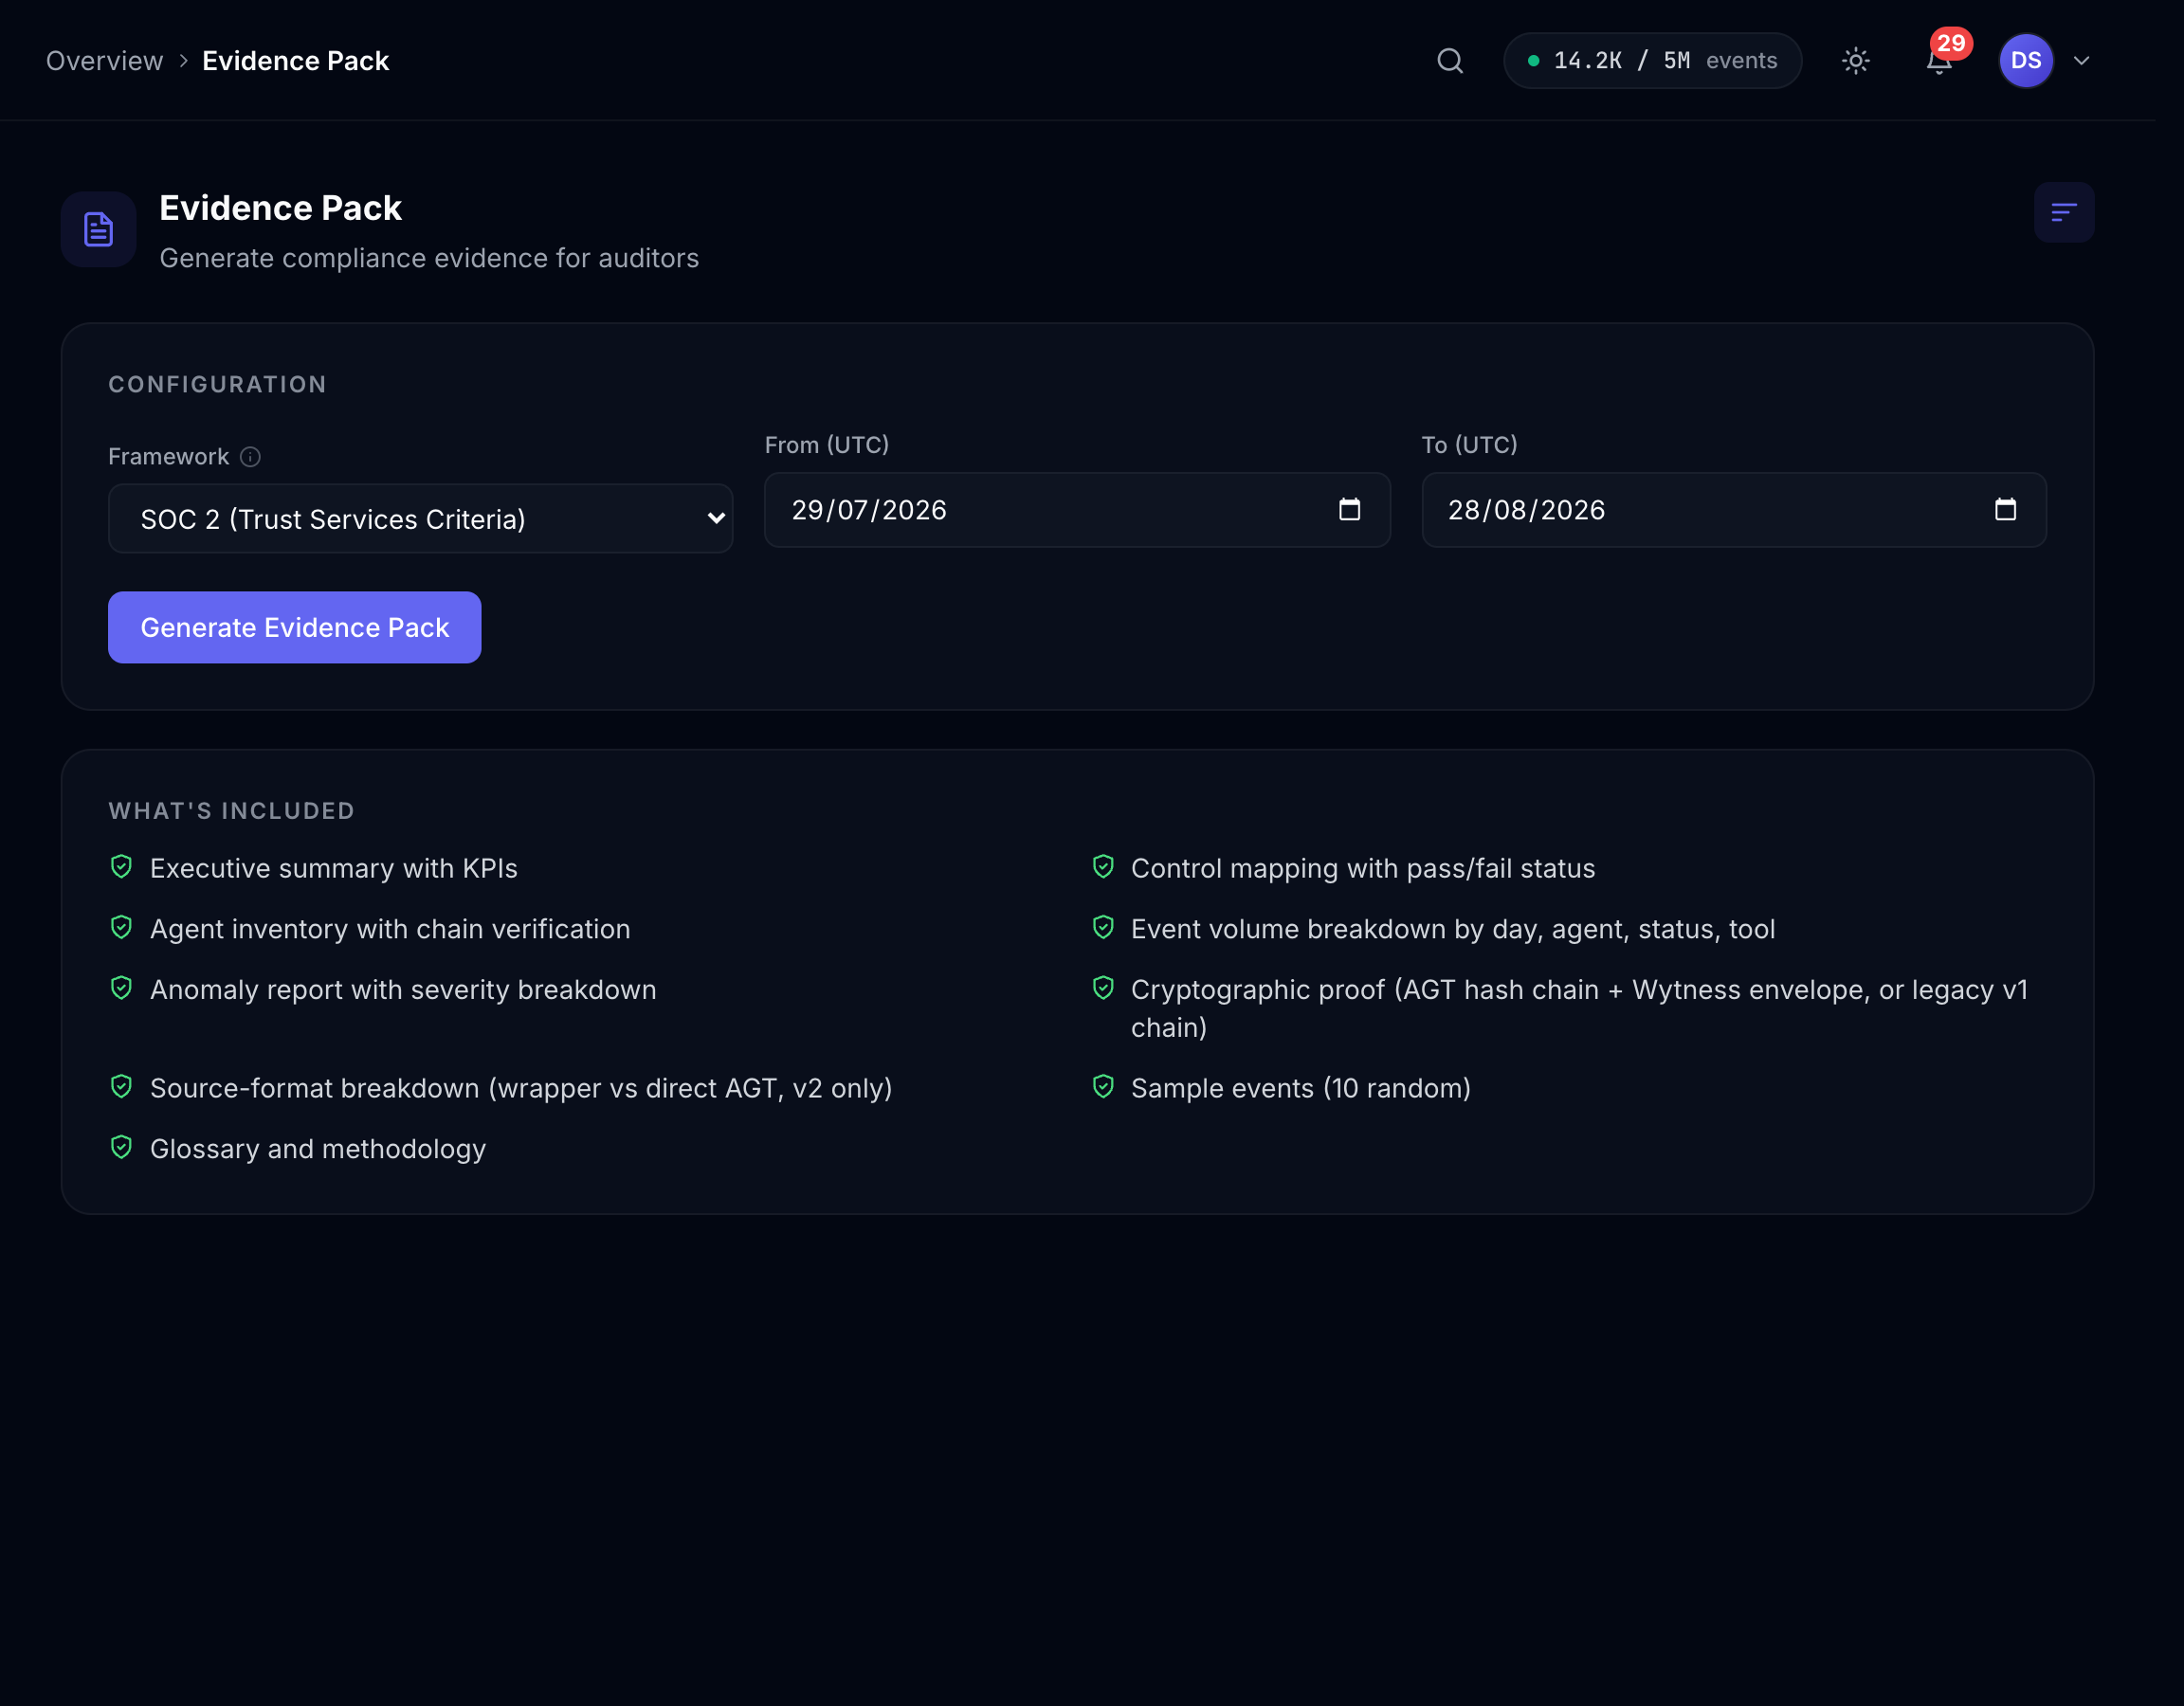Go to Overview breadcrumb

pyautogui.click(x=104, y=61)
